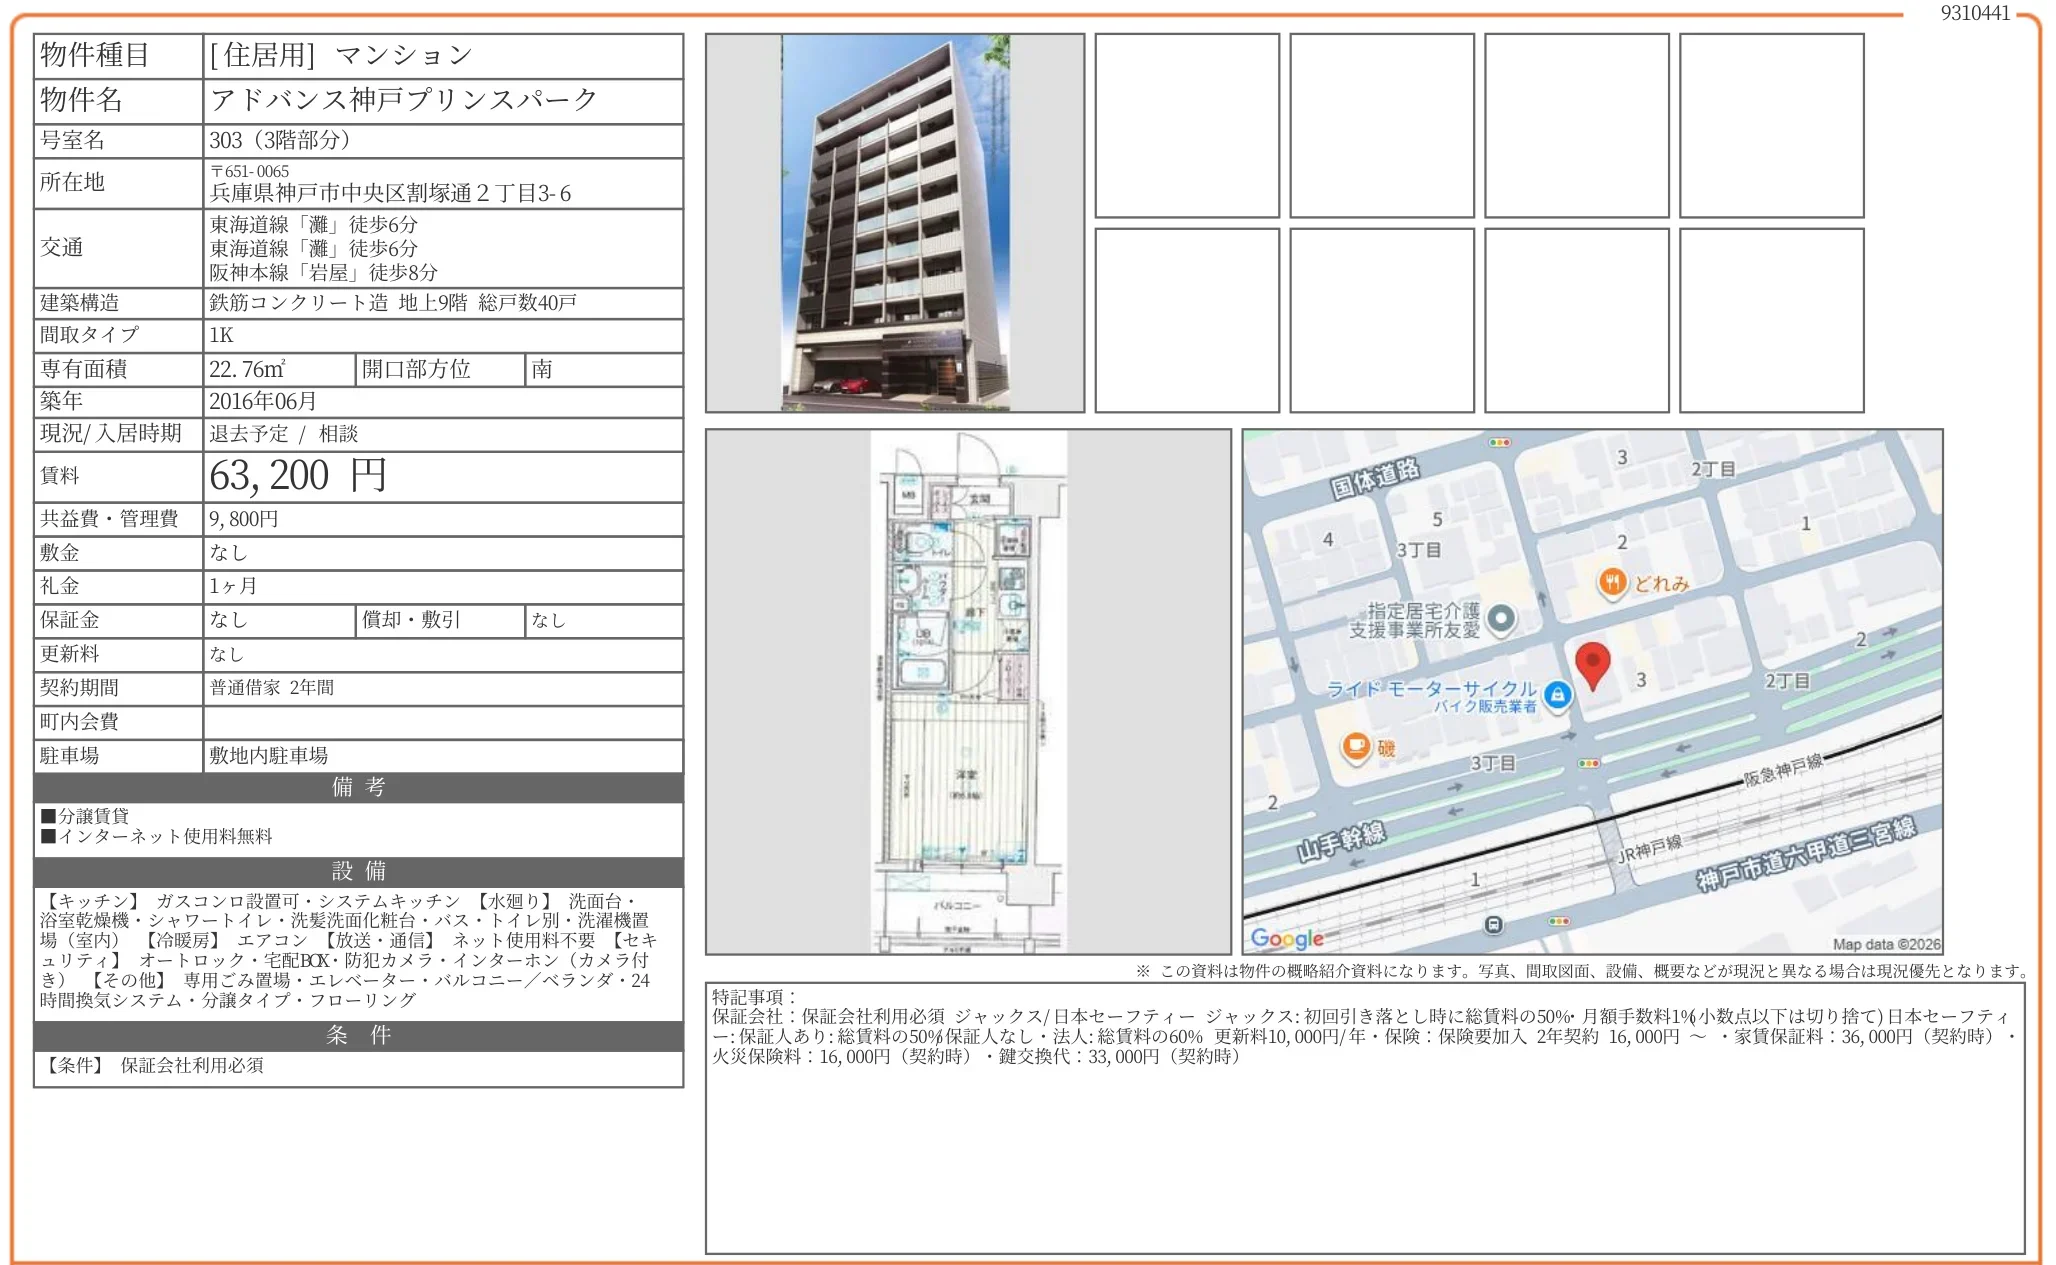This screenshot has height=1265, width=2056.
Task: Click the traffic light icon near 国体道路
Action: [1499, 442]
